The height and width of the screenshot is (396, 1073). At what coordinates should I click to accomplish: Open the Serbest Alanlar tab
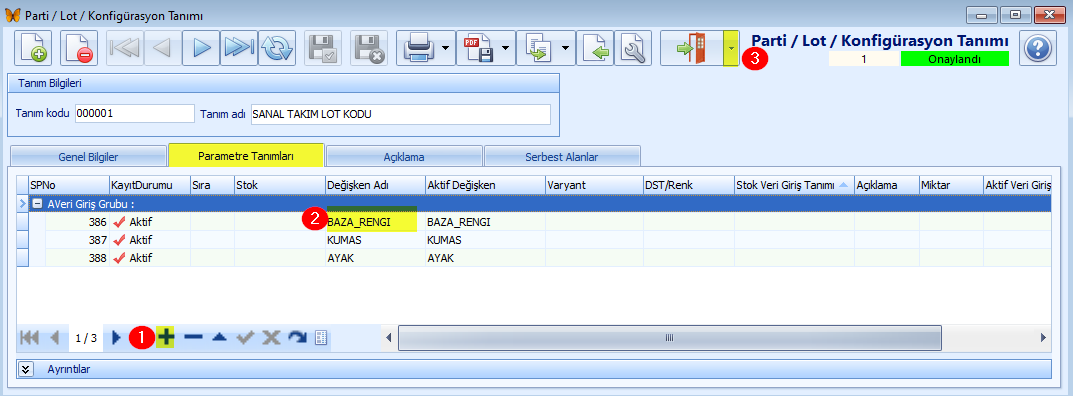pos(562,157)
